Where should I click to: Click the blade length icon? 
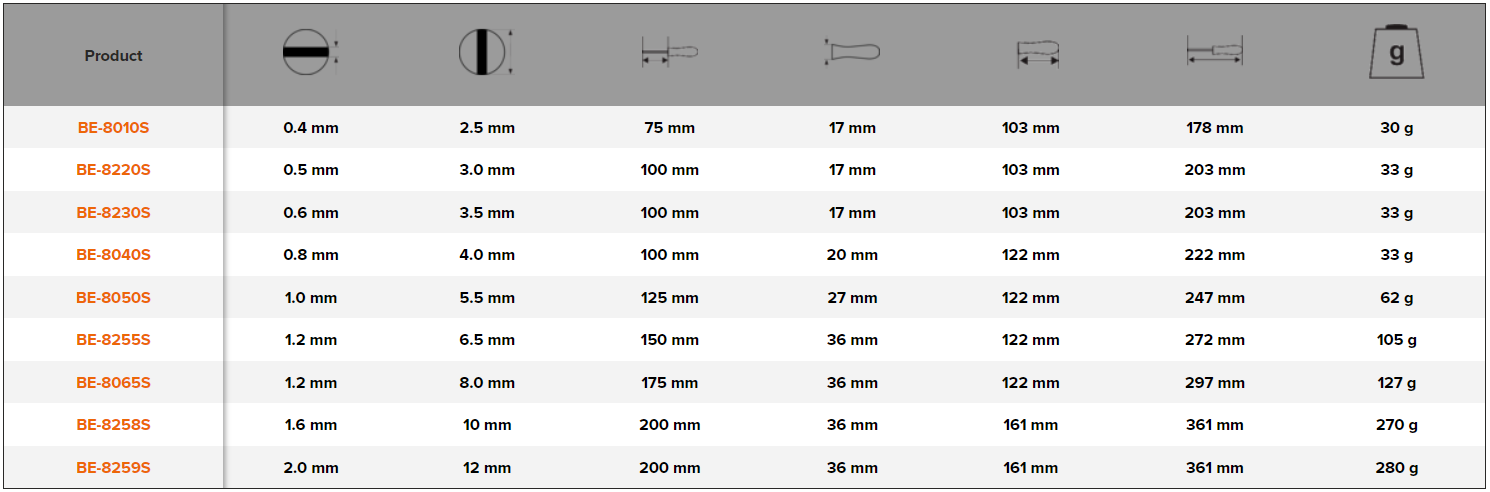coord(669,52)
